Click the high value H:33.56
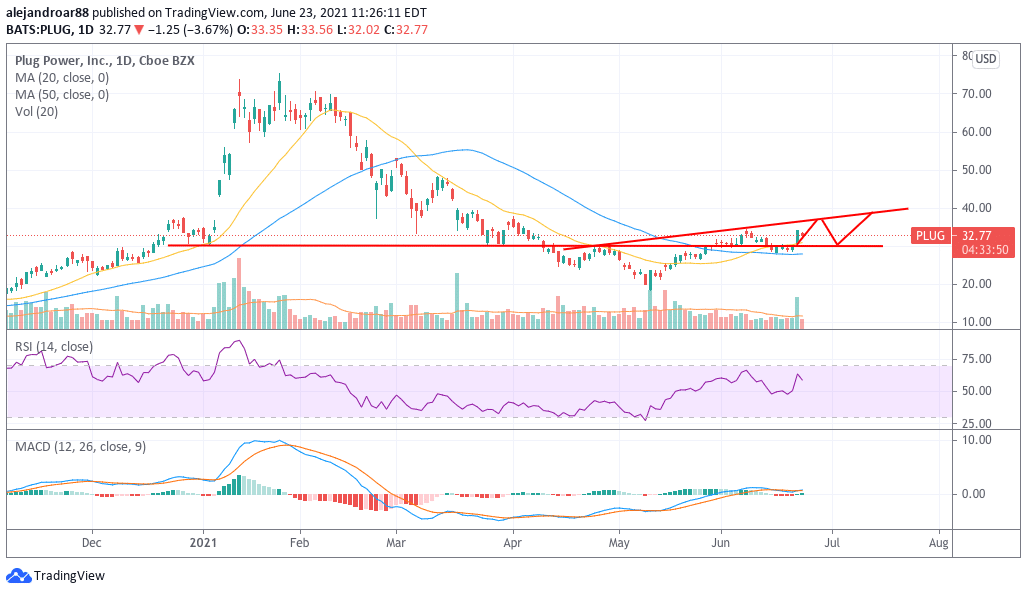 tap(310, 29)
